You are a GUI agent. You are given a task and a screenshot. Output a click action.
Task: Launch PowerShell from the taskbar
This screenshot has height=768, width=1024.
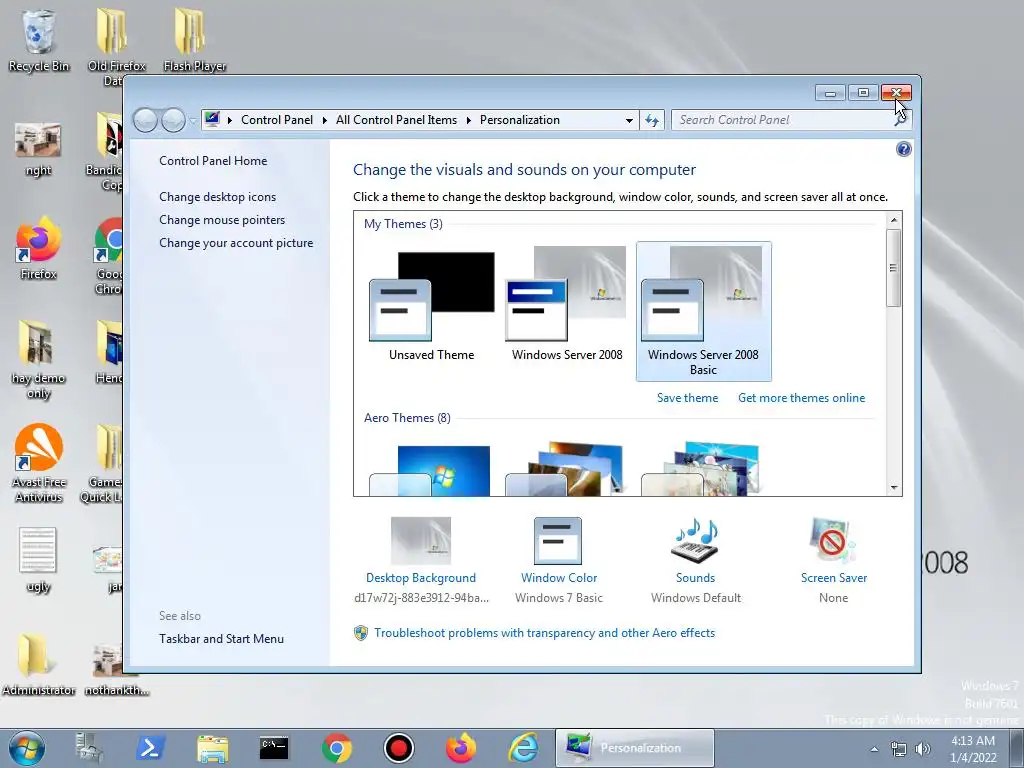[150, 748]
